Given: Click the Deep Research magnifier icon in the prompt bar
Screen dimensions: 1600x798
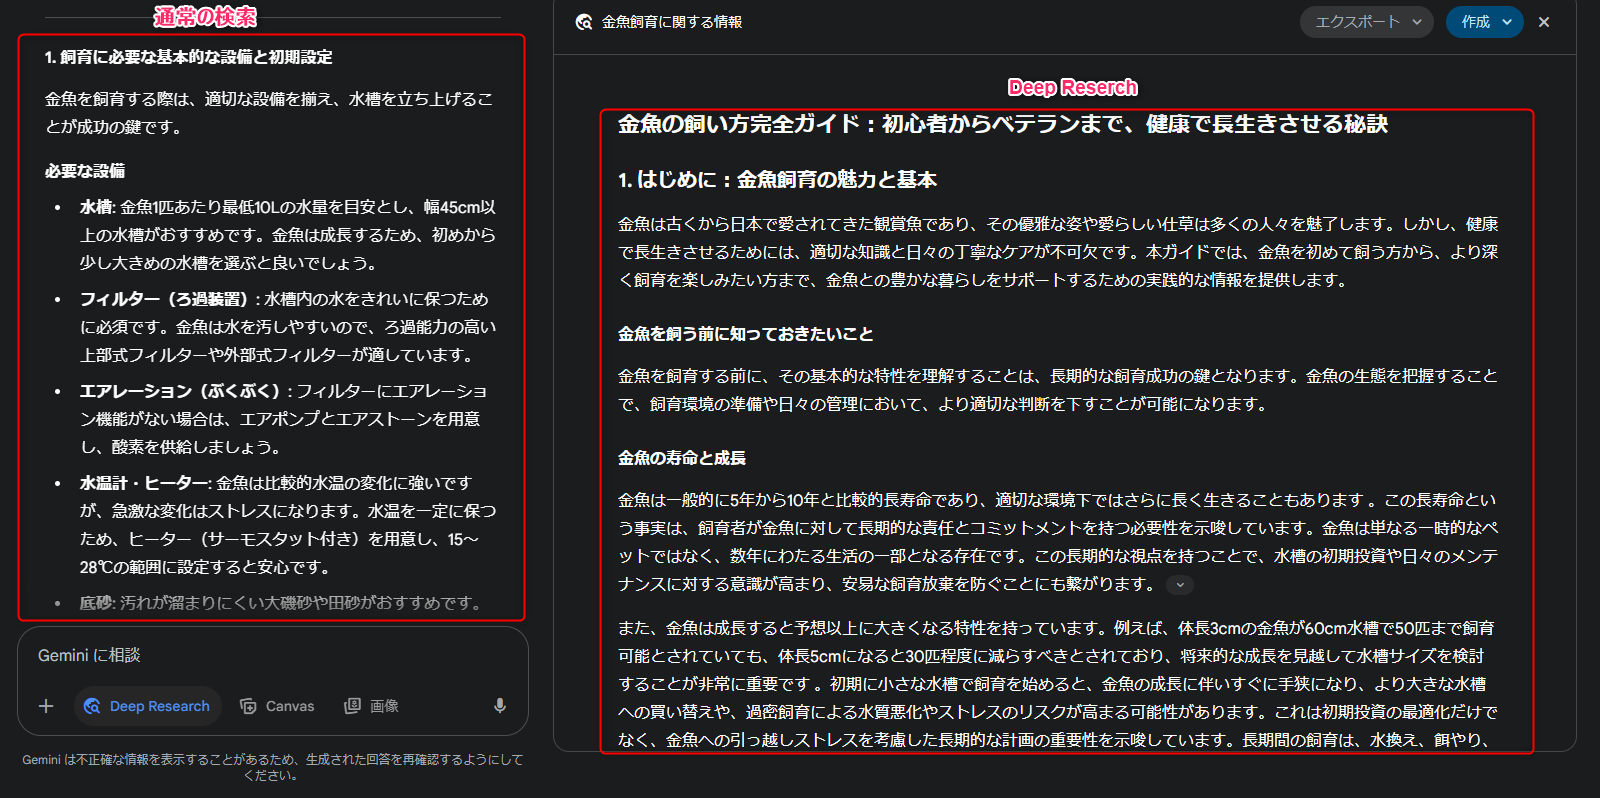Looking at the screenshot, I should click(x=92, y=706).
